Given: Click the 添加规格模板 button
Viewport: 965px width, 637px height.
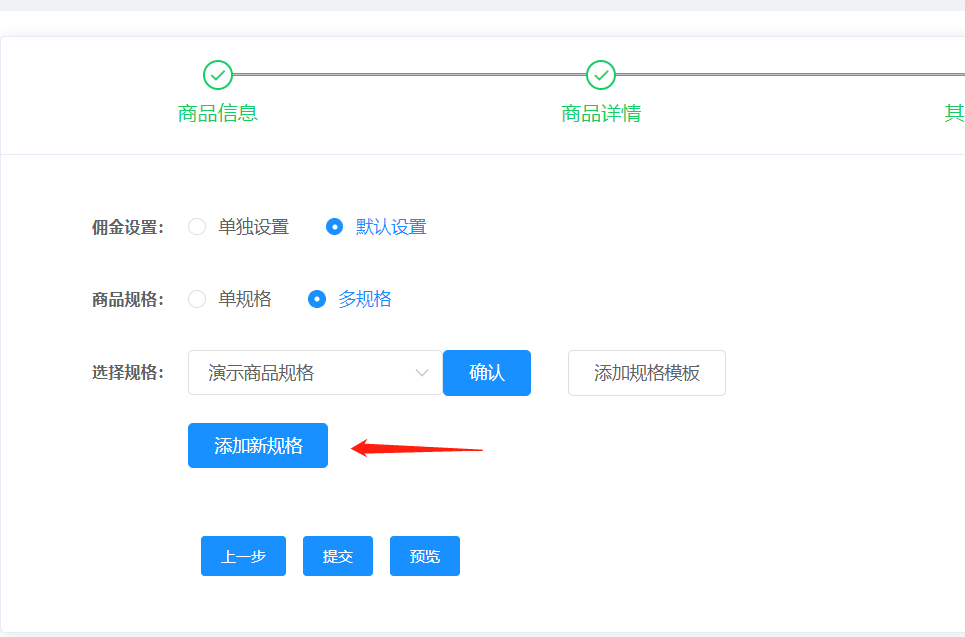Looking at the screenshot, I should pos(646,373).
